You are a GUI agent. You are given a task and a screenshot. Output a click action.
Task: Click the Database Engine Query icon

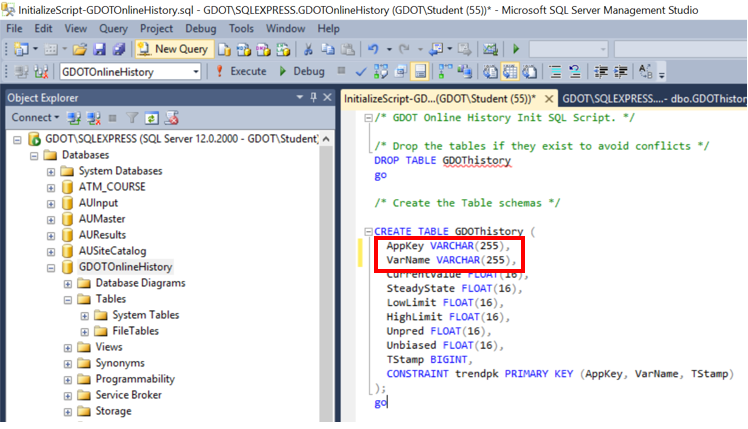pyautogui.click(x=224, y=49)
